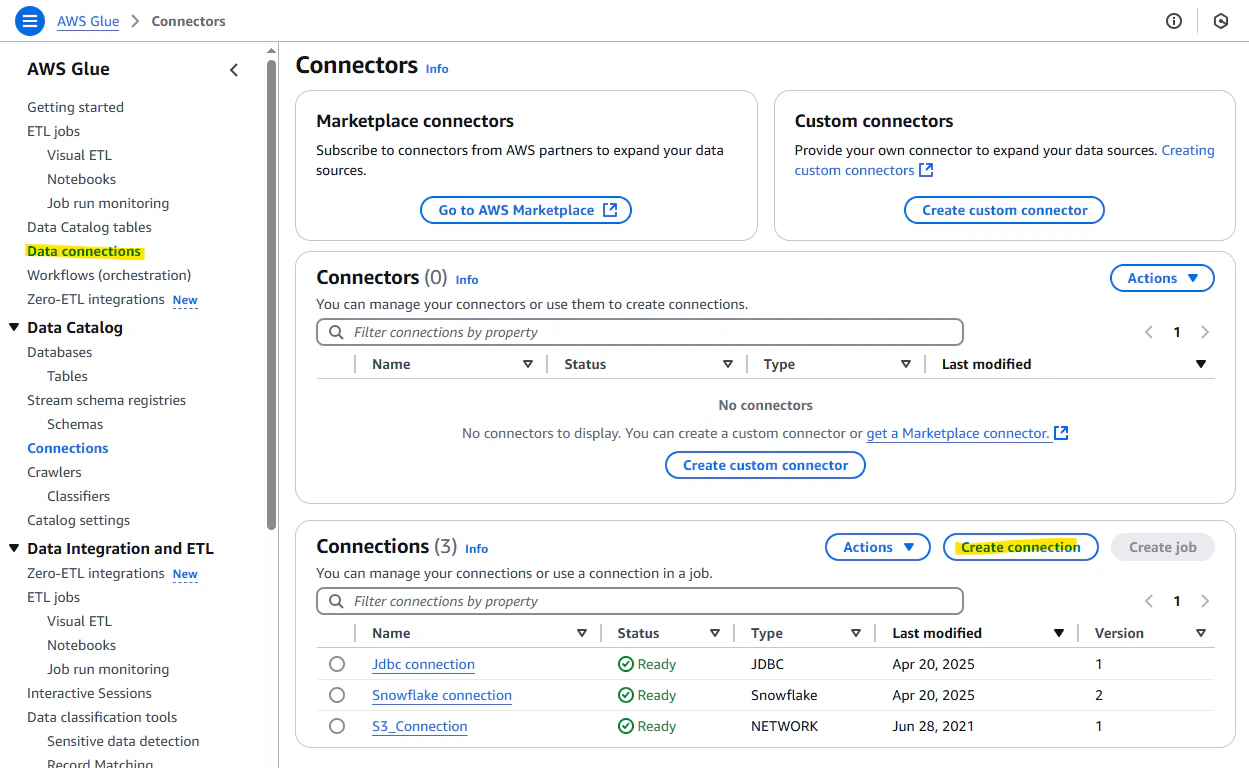
Task: Sort Connections by Last modified arrow
Action: point(1059,633)
